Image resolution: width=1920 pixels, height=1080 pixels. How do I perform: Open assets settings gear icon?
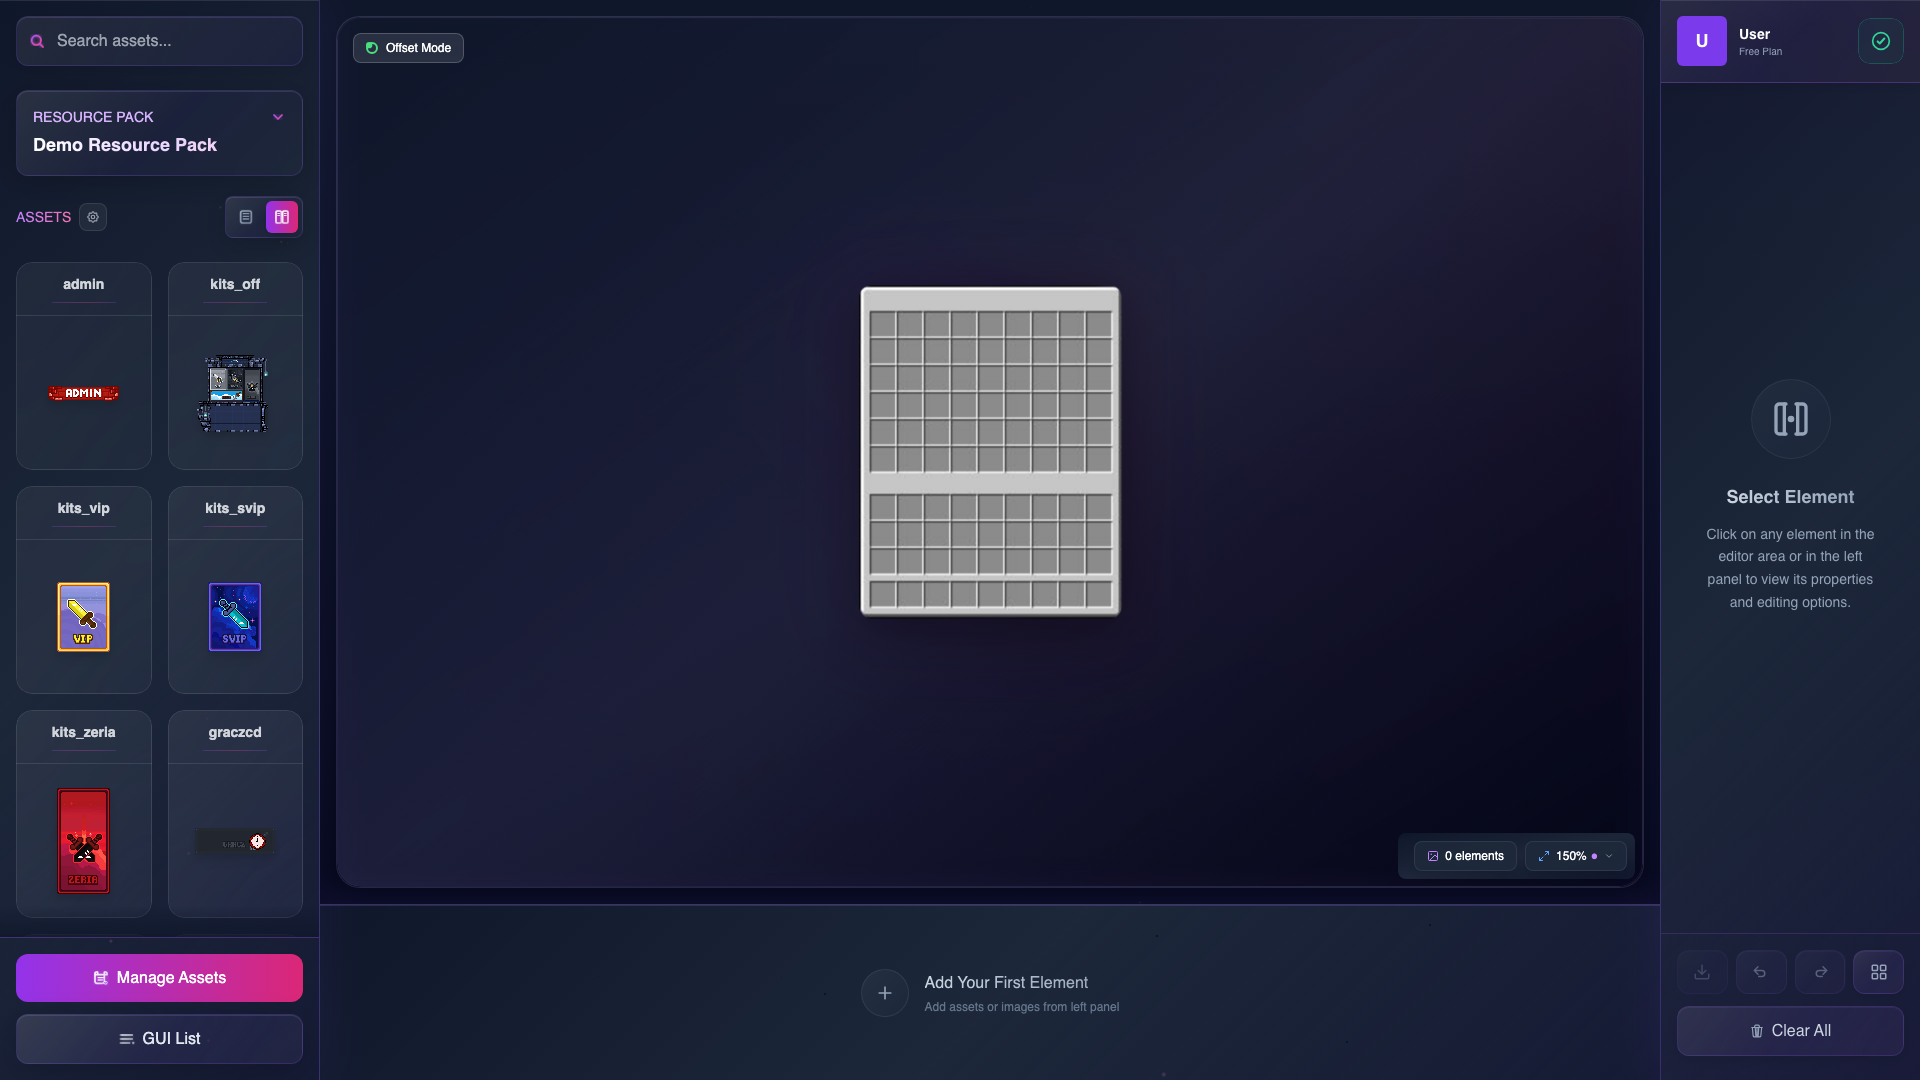pyautogui.click(x=93, y=217)
